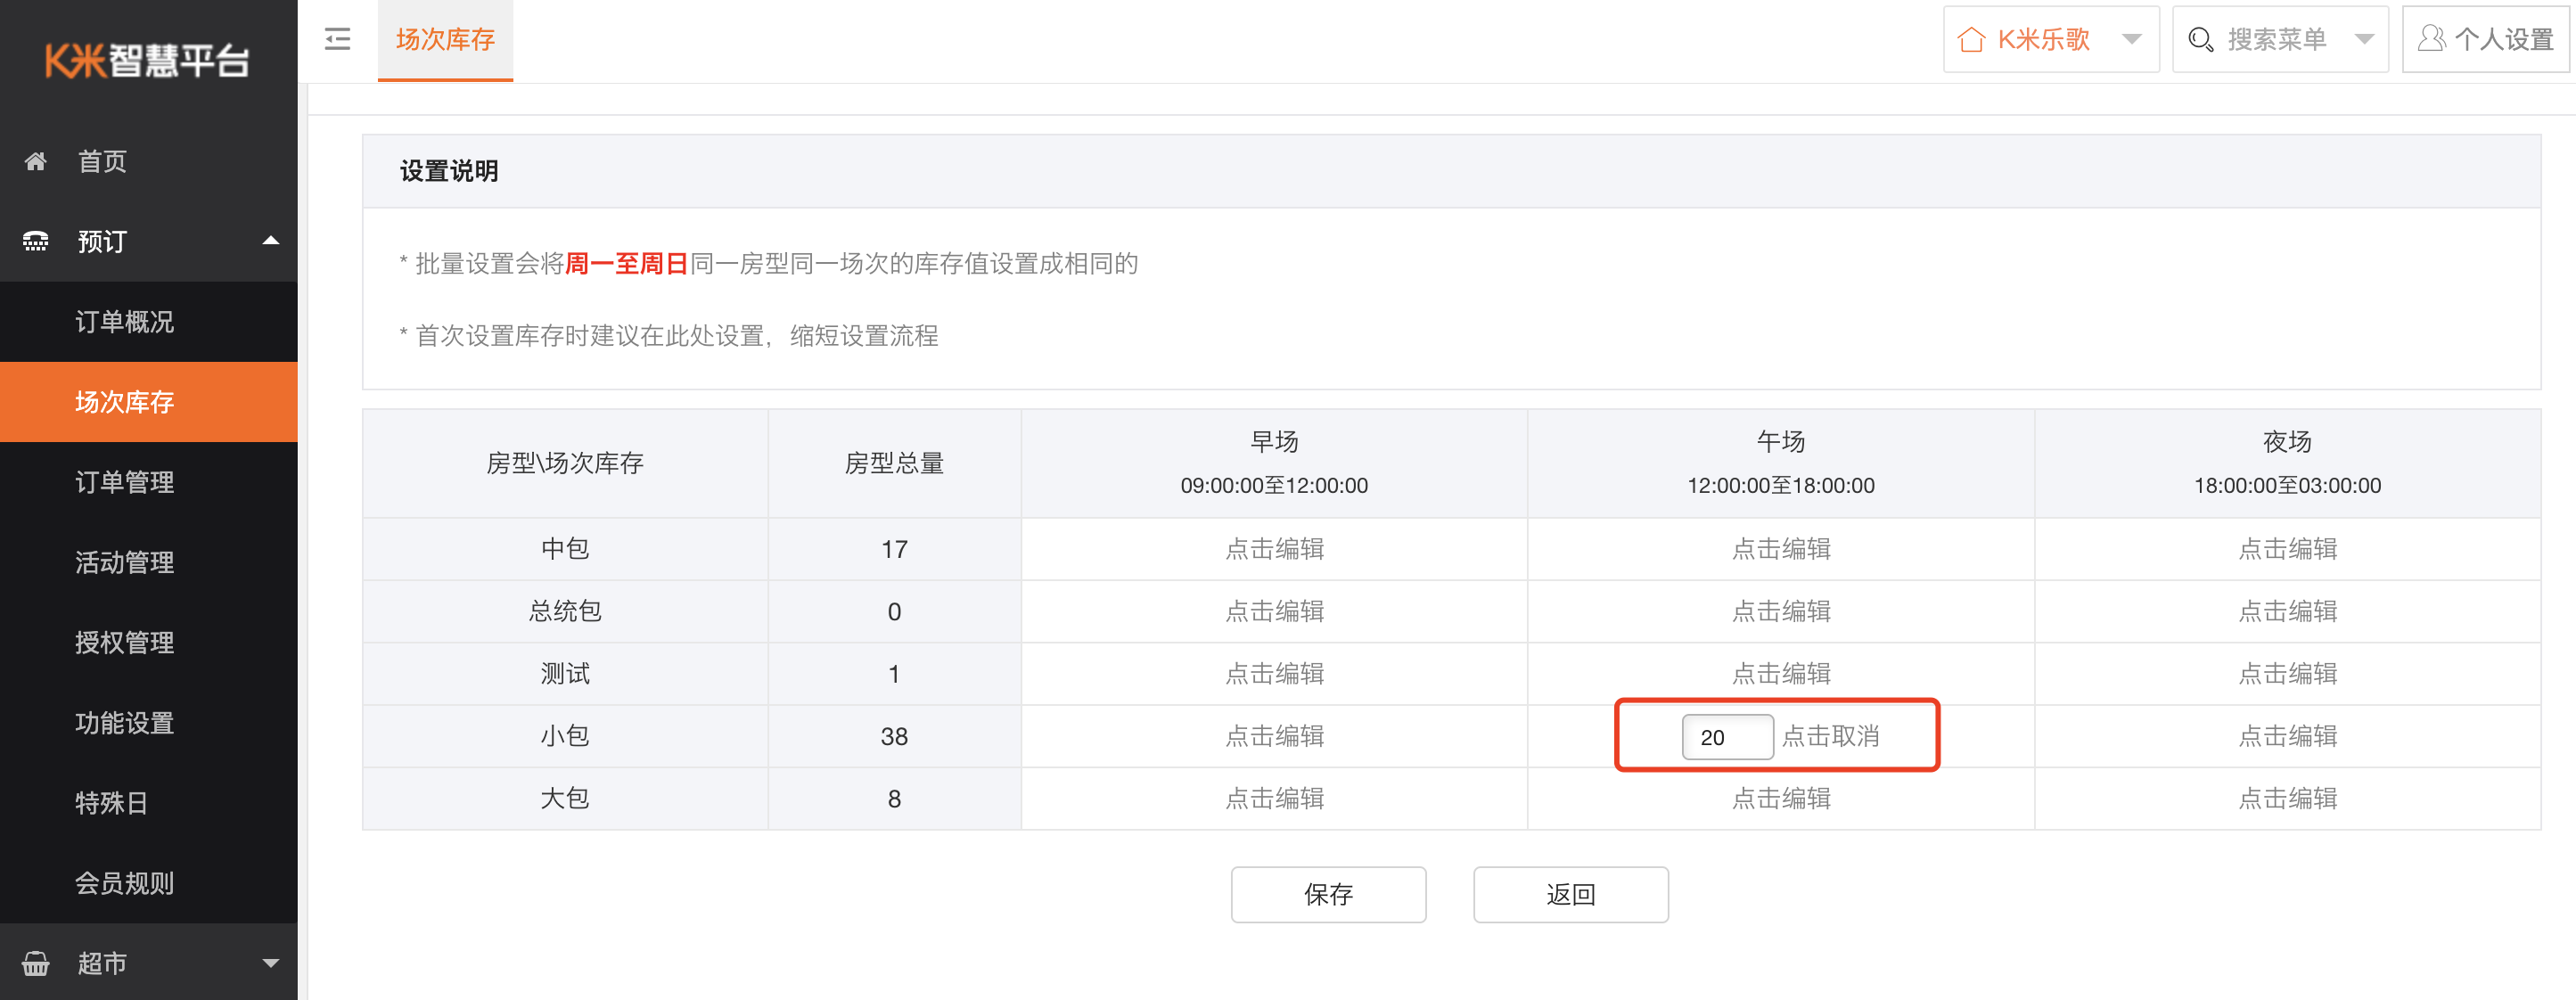The height and width of the screenshot is (1000, 2576).
Task: Open 功能设置 in the sidebar
Action: (x=149, y=722)
